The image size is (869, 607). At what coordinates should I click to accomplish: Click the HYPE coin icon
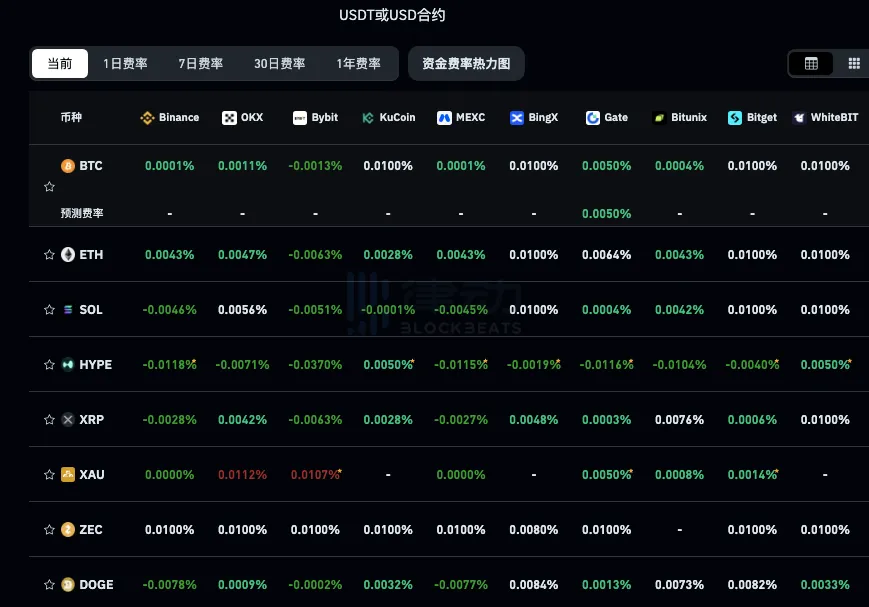click(x=68, y=364)
